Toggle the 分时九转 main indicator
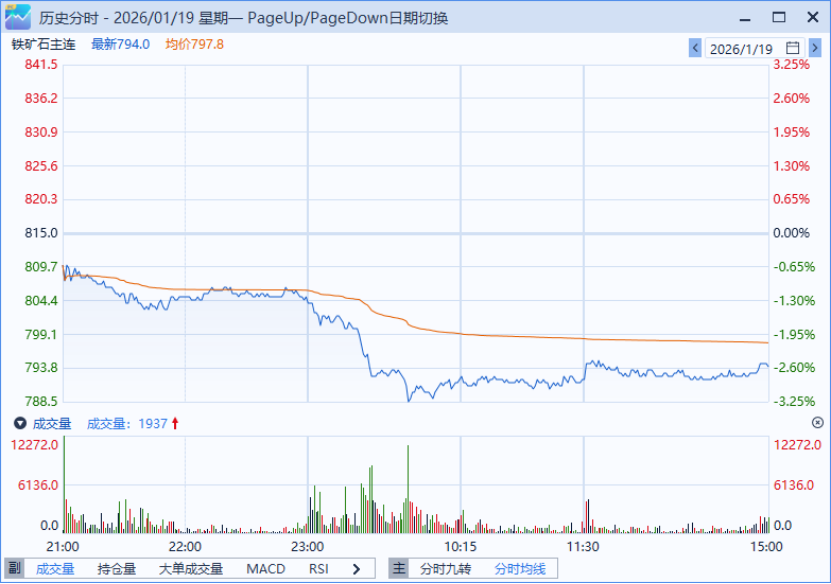This screenshot has width=831, height=584. (x=446, y=569)
